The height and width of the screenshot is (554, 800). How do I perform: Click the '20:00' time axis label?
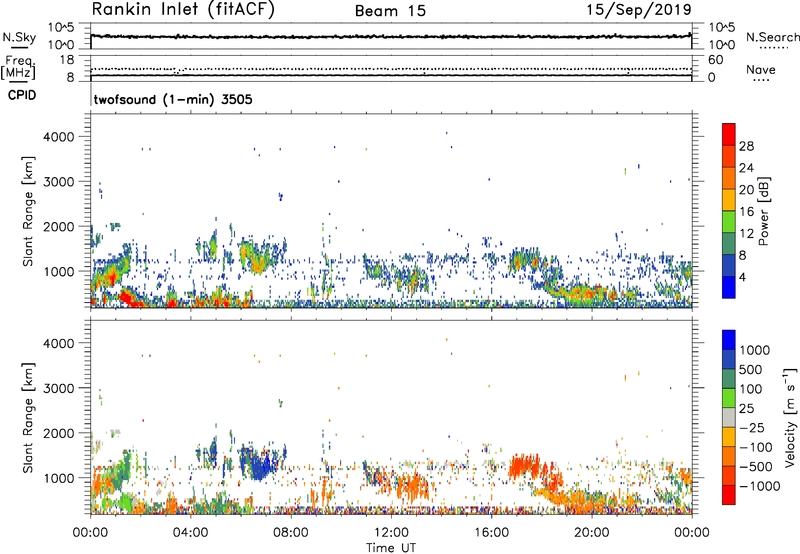591,532
